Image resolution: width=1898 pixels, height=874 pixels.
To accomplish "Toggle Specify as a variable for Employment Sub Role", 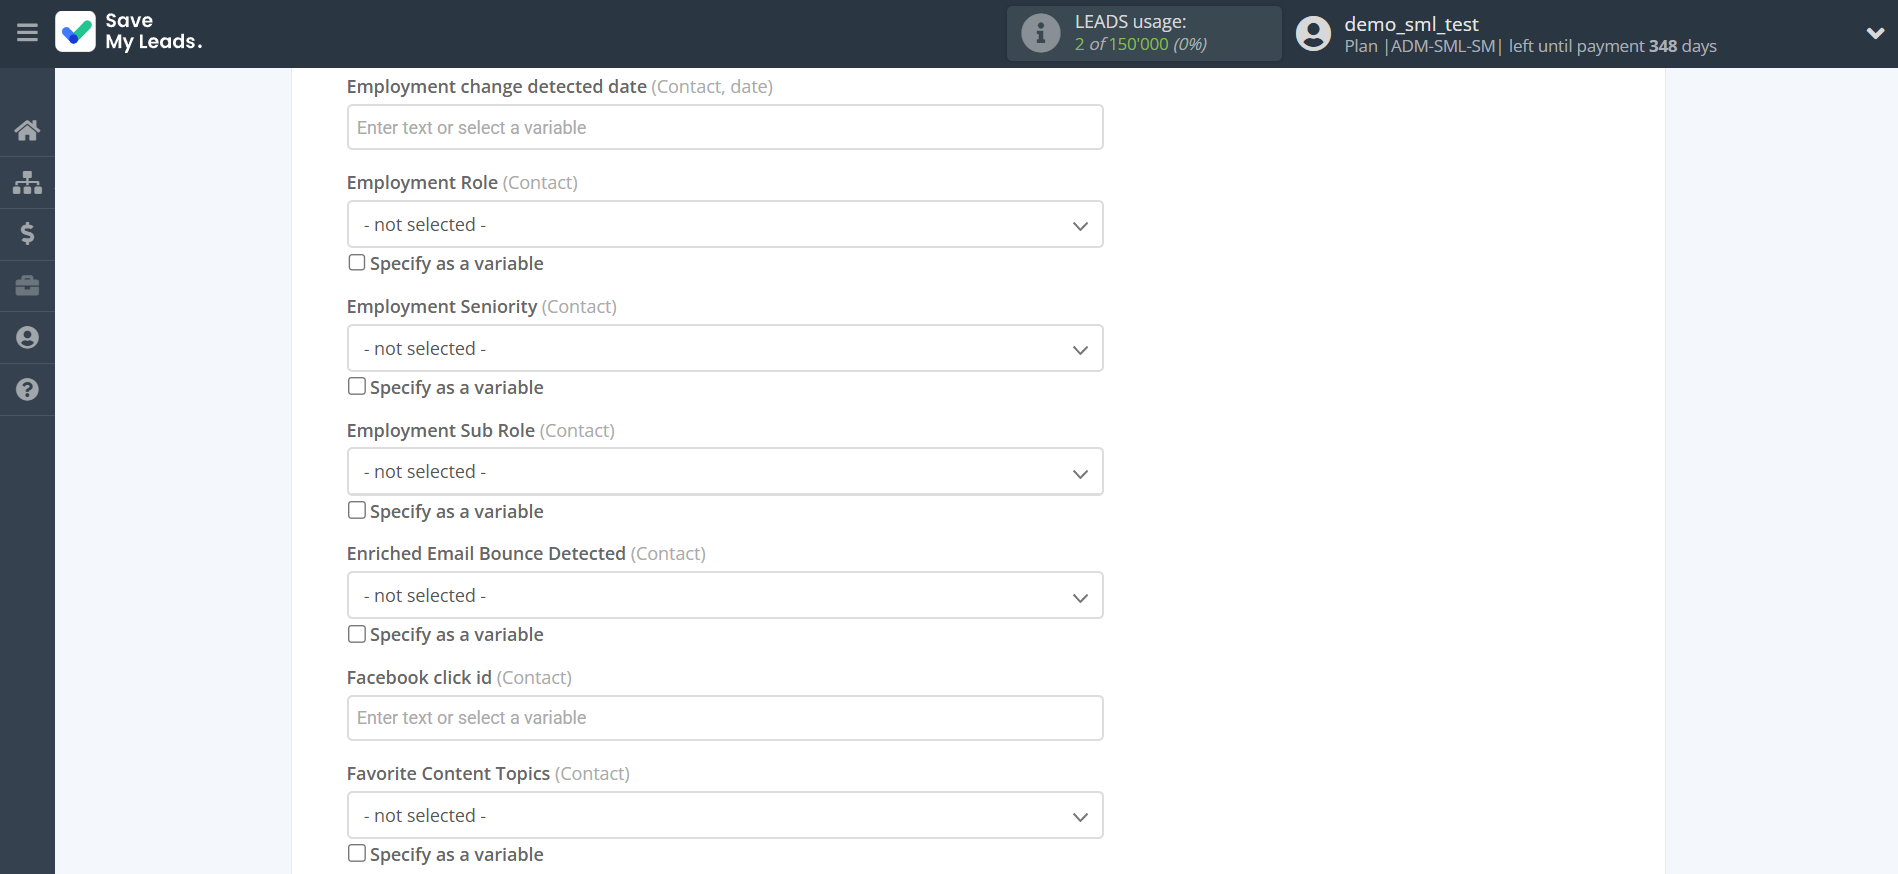I will [357, 510].
